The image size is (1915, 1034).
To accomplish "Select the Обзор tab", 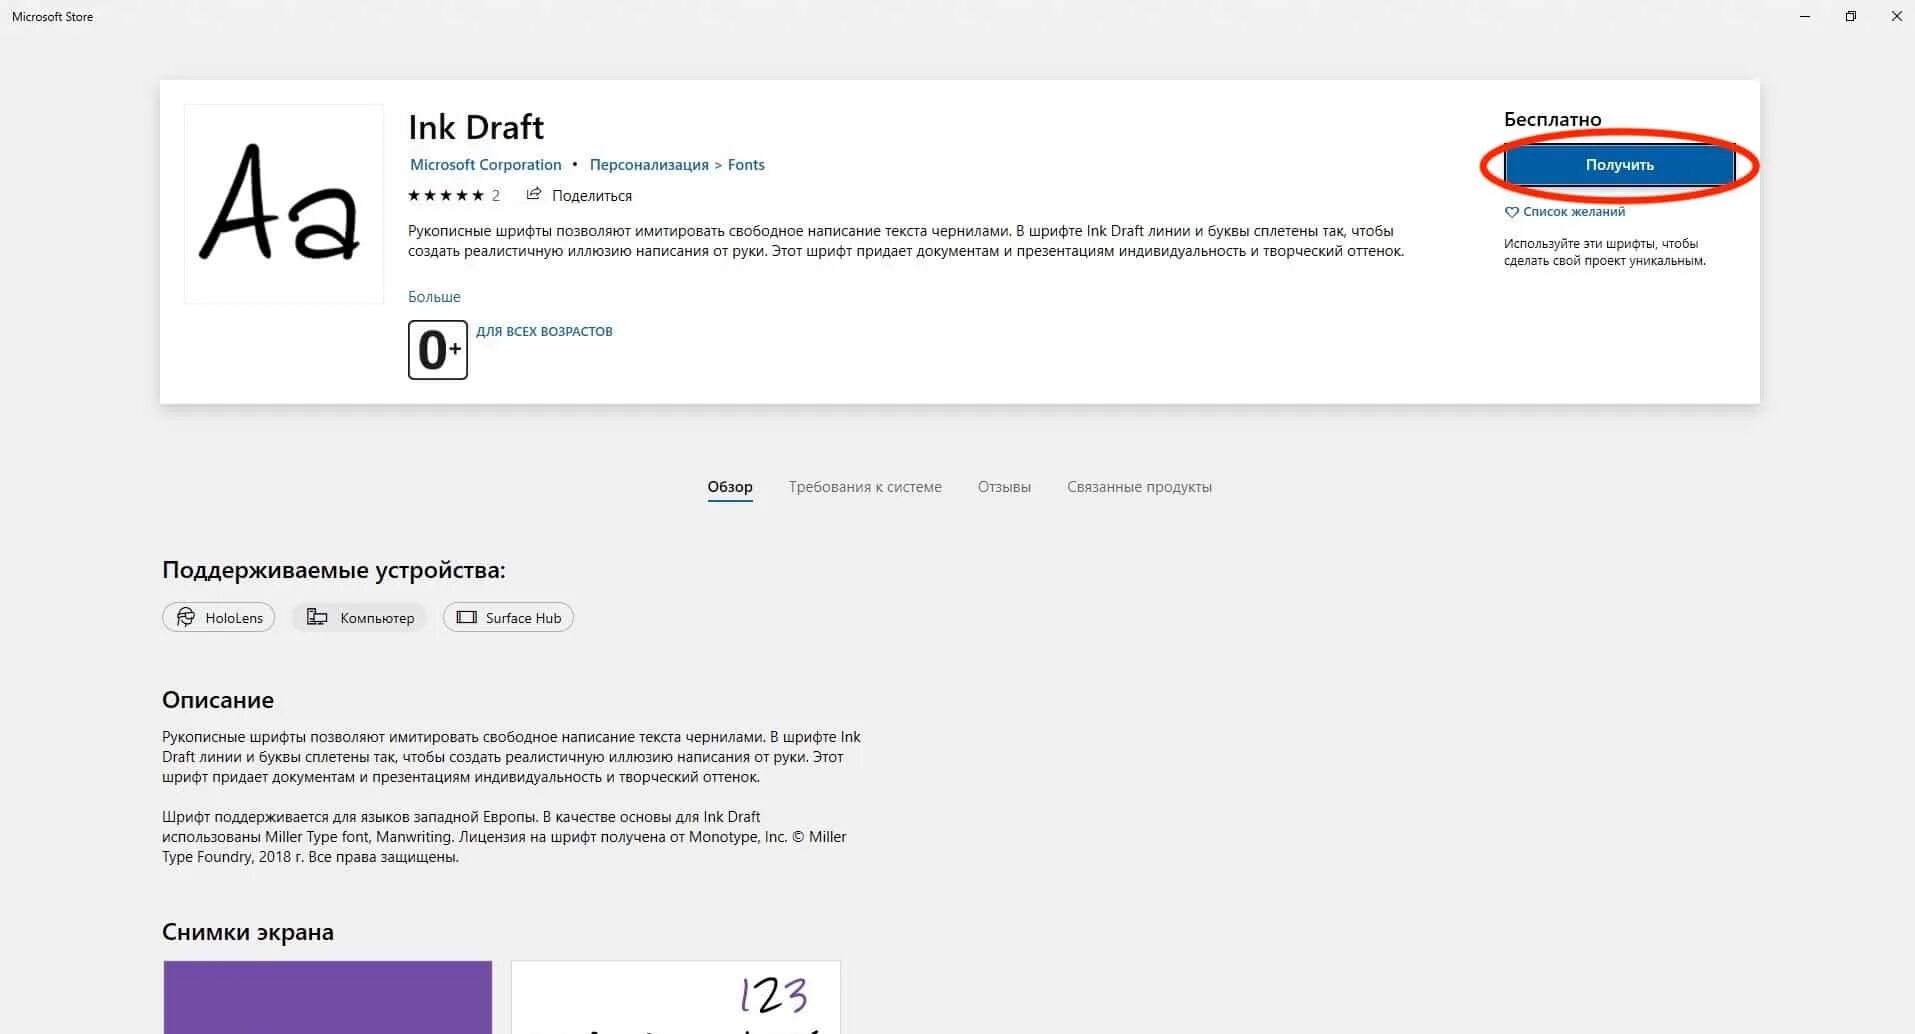I will click(x=730, y=487).
